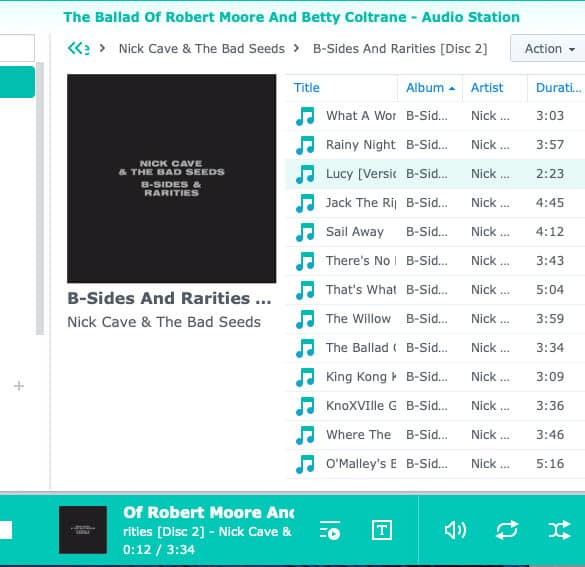The image size is (585, 567).
Task: Click the sidebar search input field
Action: click(17, 48)
